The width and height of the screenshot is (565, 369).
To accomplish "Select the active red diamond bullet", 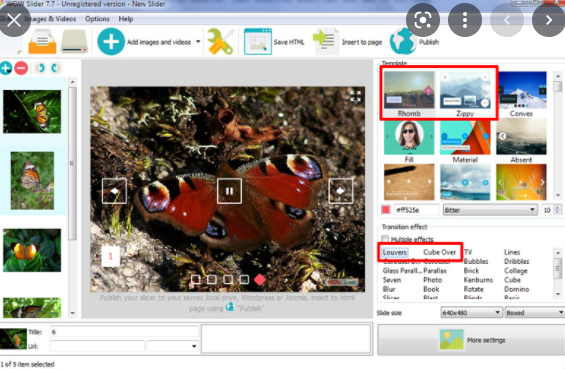I will click(259, 280).
